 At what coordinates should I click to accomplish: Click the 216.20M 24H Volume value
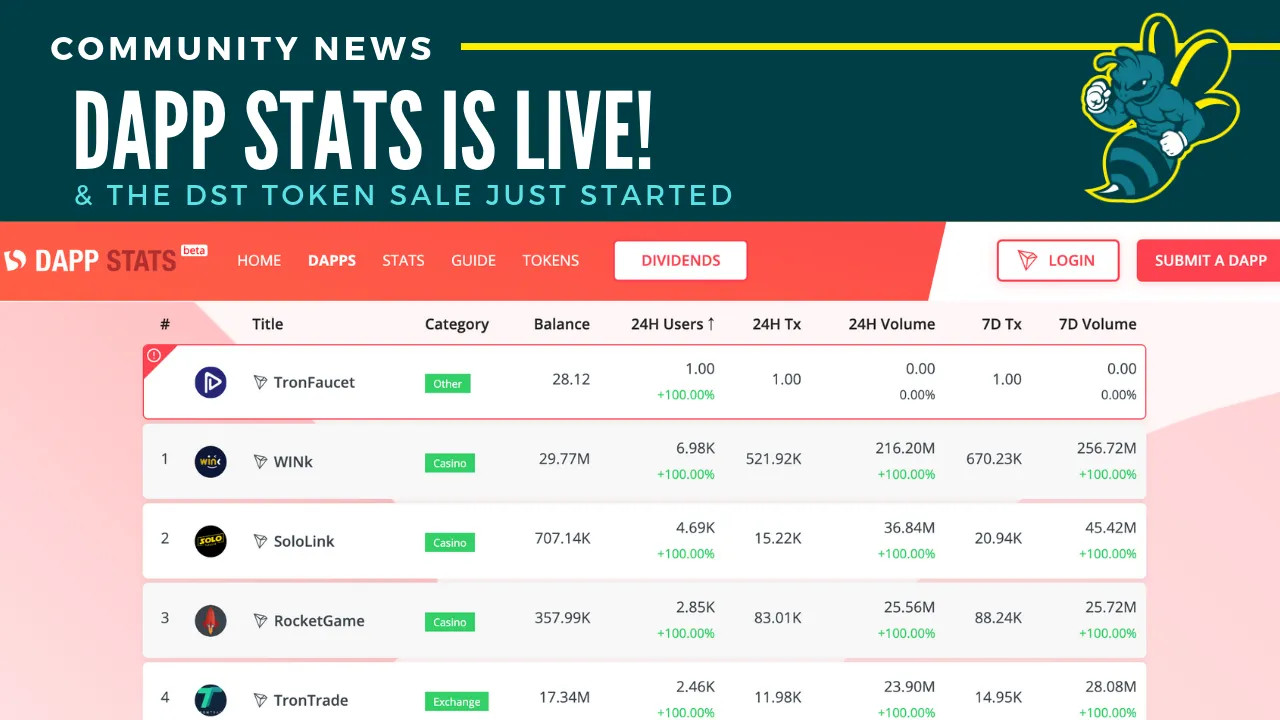point(905,448)
